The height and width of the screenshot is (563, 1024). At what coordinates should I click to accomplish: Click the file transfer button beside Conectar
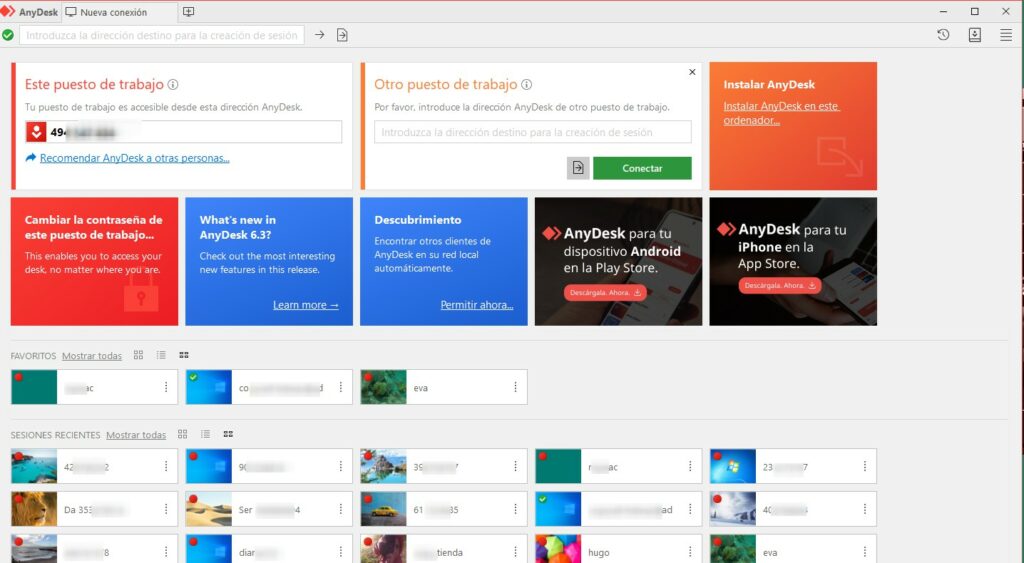click(578, 168)
